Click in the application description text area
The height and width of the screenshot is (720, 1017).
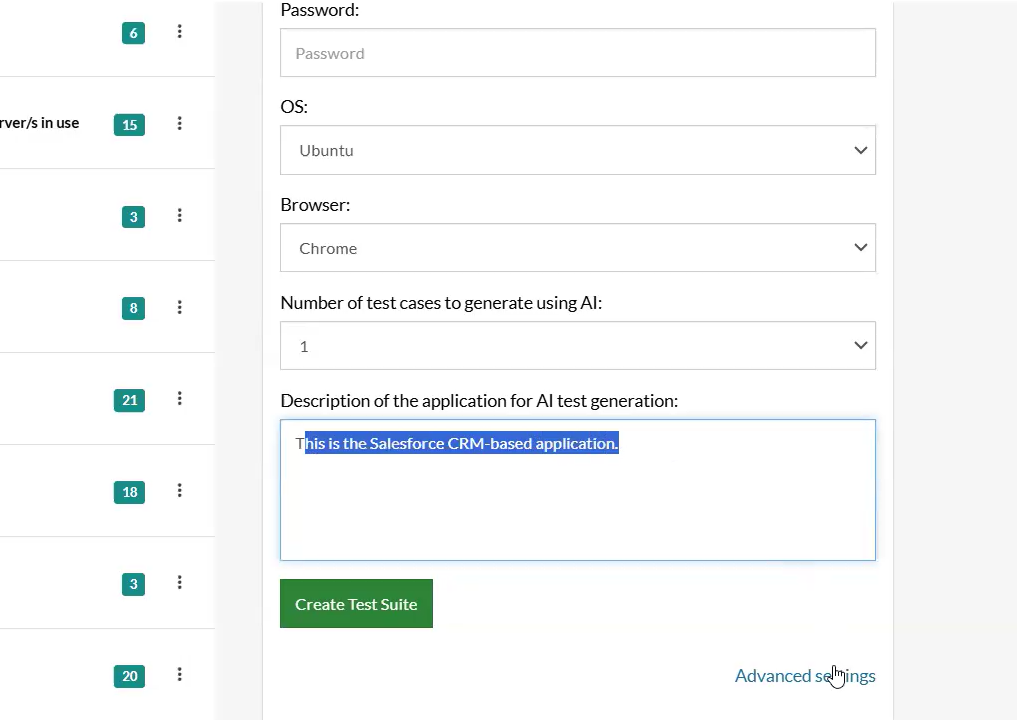[577, 505]
